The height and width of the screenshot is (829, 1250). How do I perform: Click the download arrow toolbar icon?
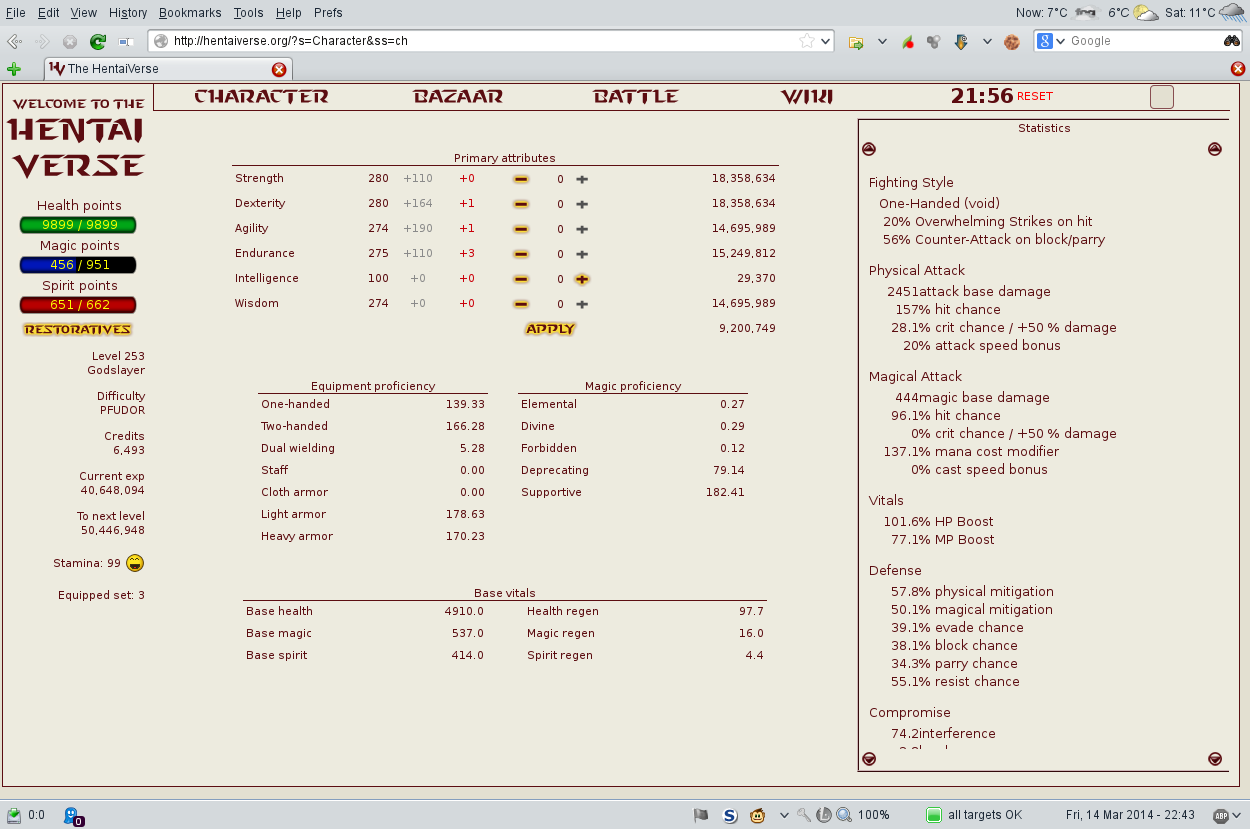tap(961, 42)
